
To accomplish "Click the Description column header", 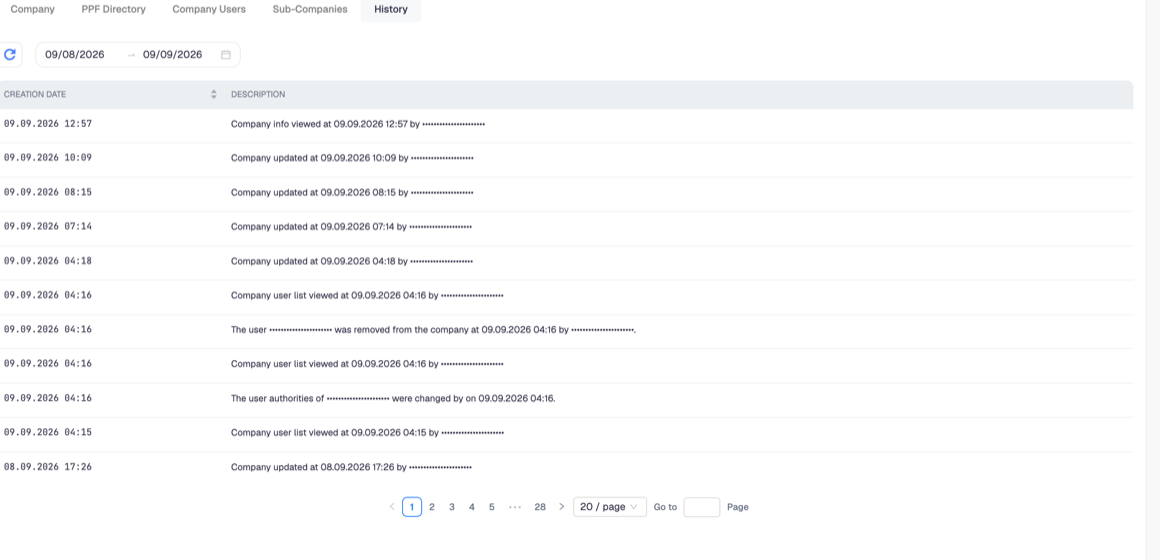I will (x=258, y=95).
